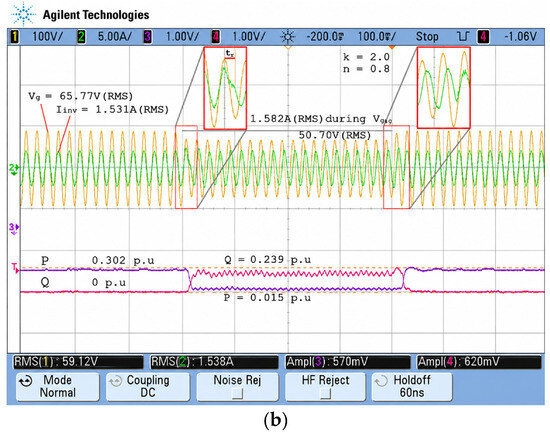Click the orange trigger position marker at top

click(x=392, y=47)
